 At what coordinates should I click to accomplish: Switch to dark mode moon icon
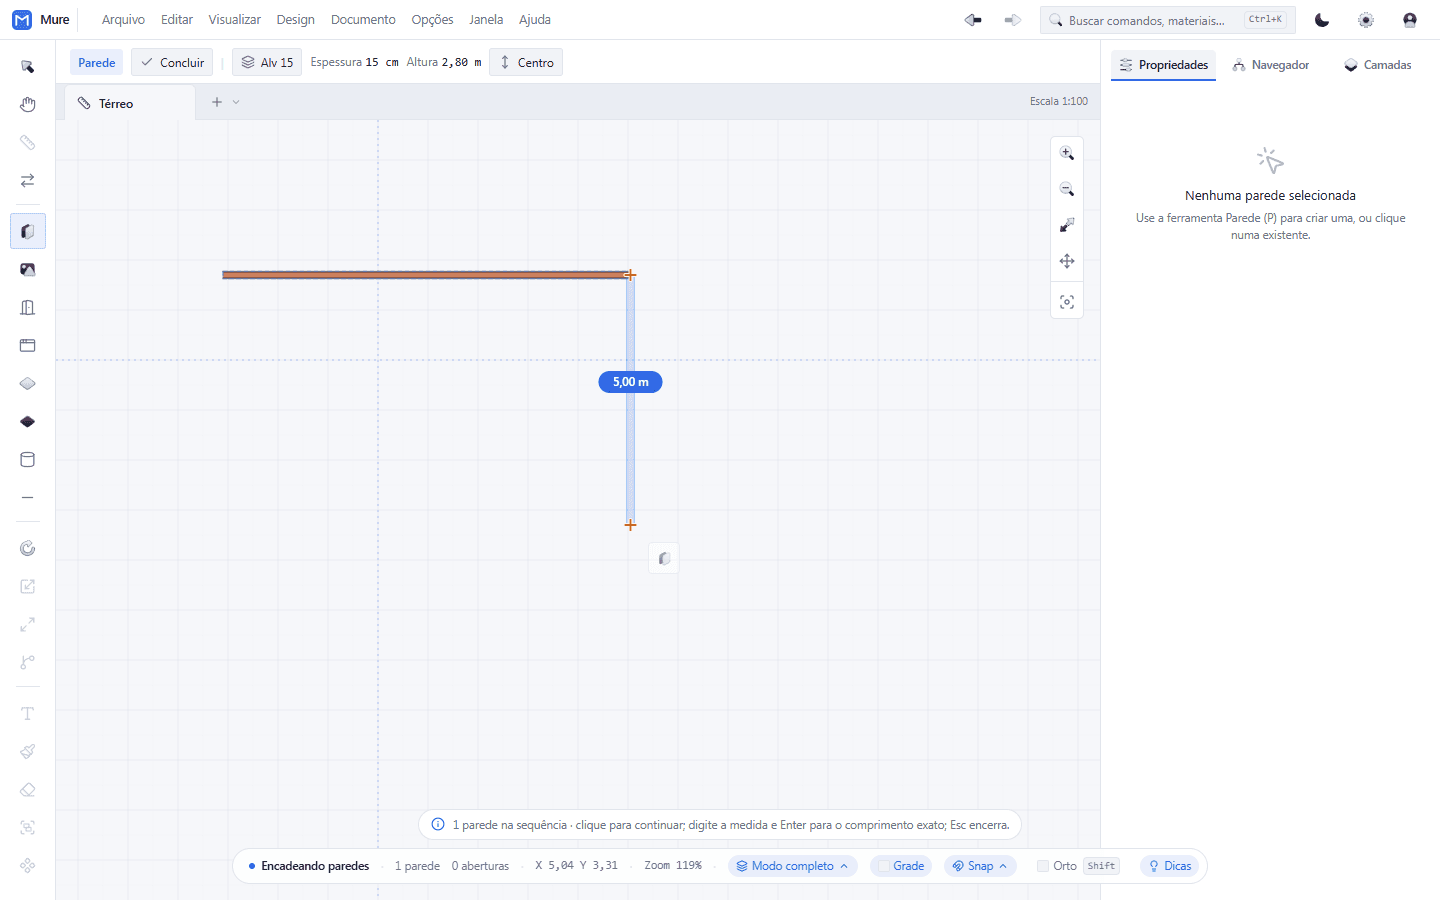[x=1322, y=20]
